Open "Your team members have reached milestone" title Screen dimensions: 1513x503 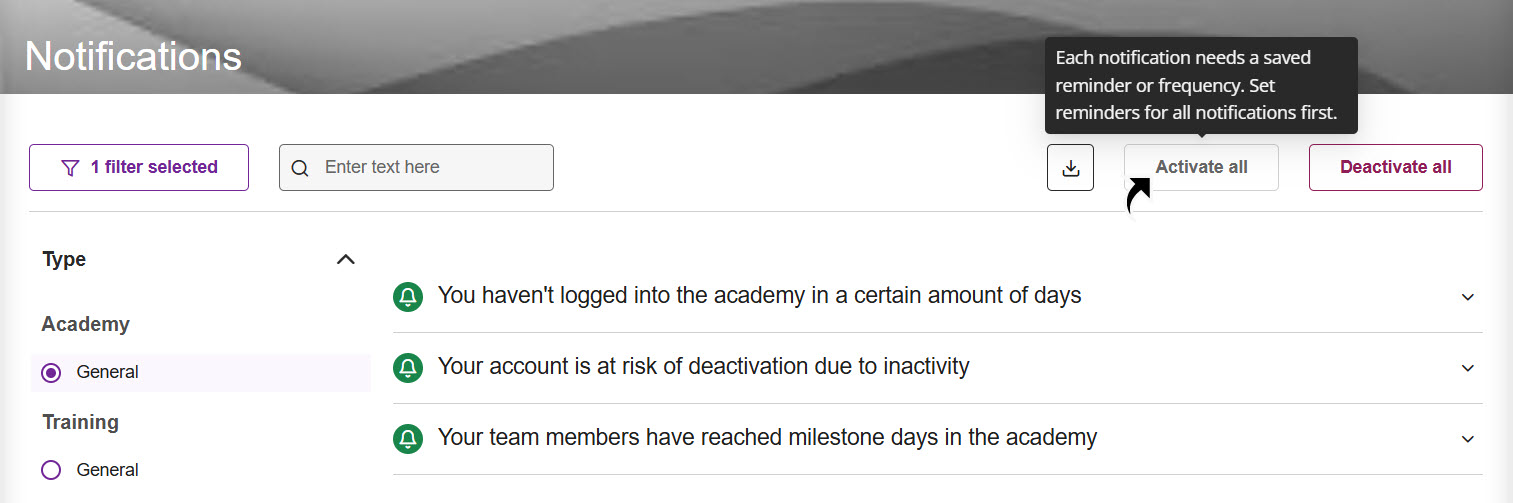[767, 438]
